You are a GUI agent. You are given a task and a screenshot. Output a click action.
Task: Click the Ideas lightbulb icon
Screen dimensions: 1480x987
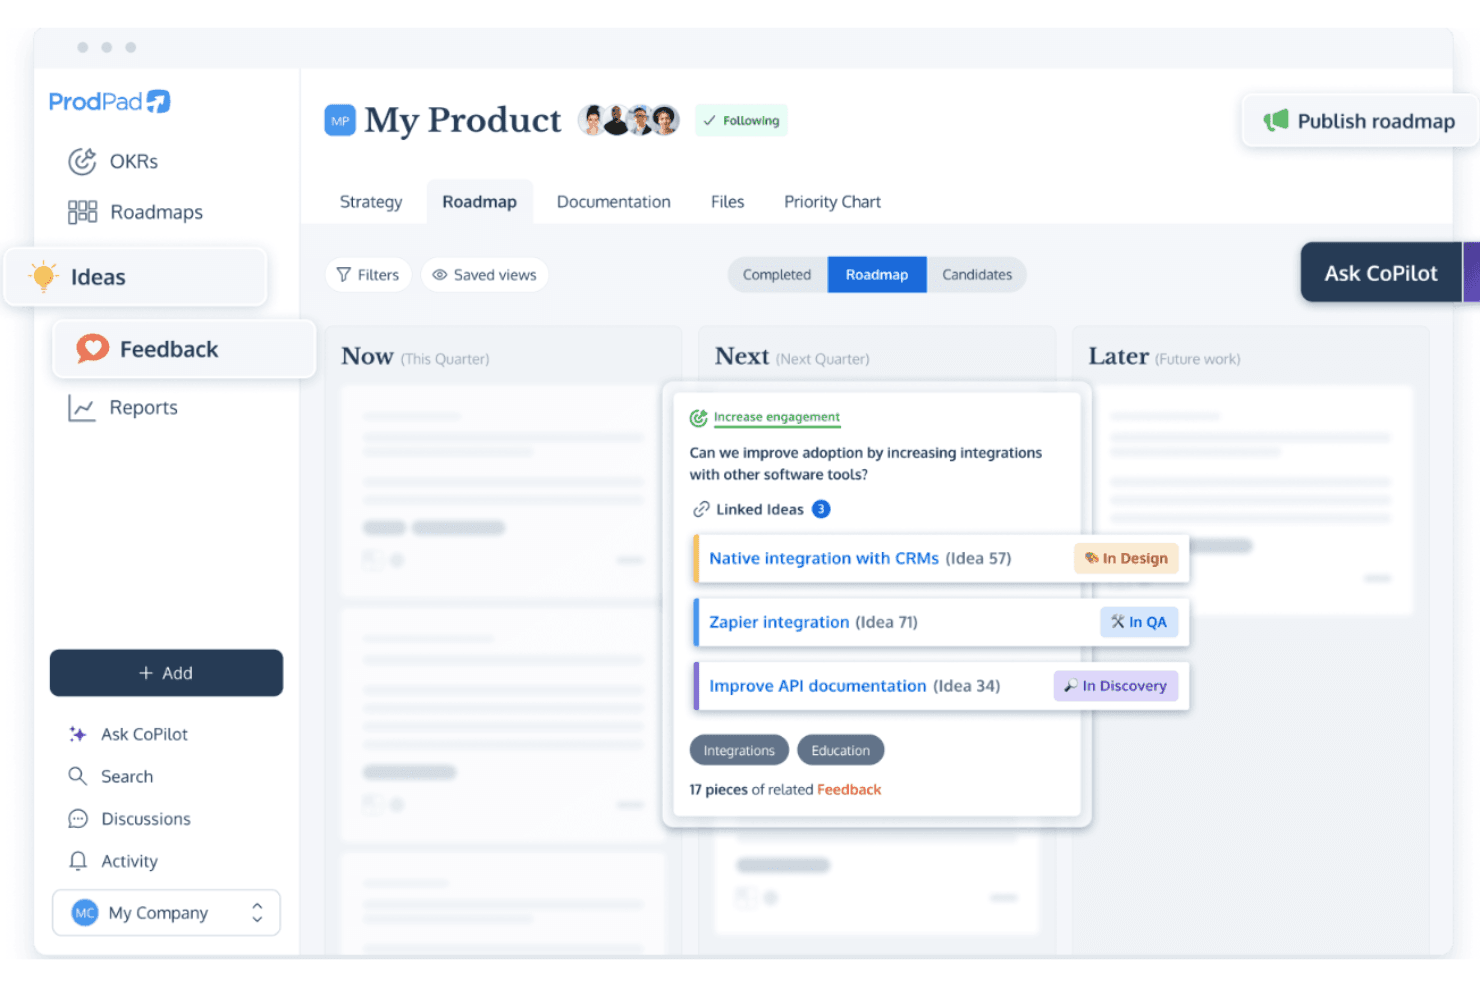click(x=43, y=276)
